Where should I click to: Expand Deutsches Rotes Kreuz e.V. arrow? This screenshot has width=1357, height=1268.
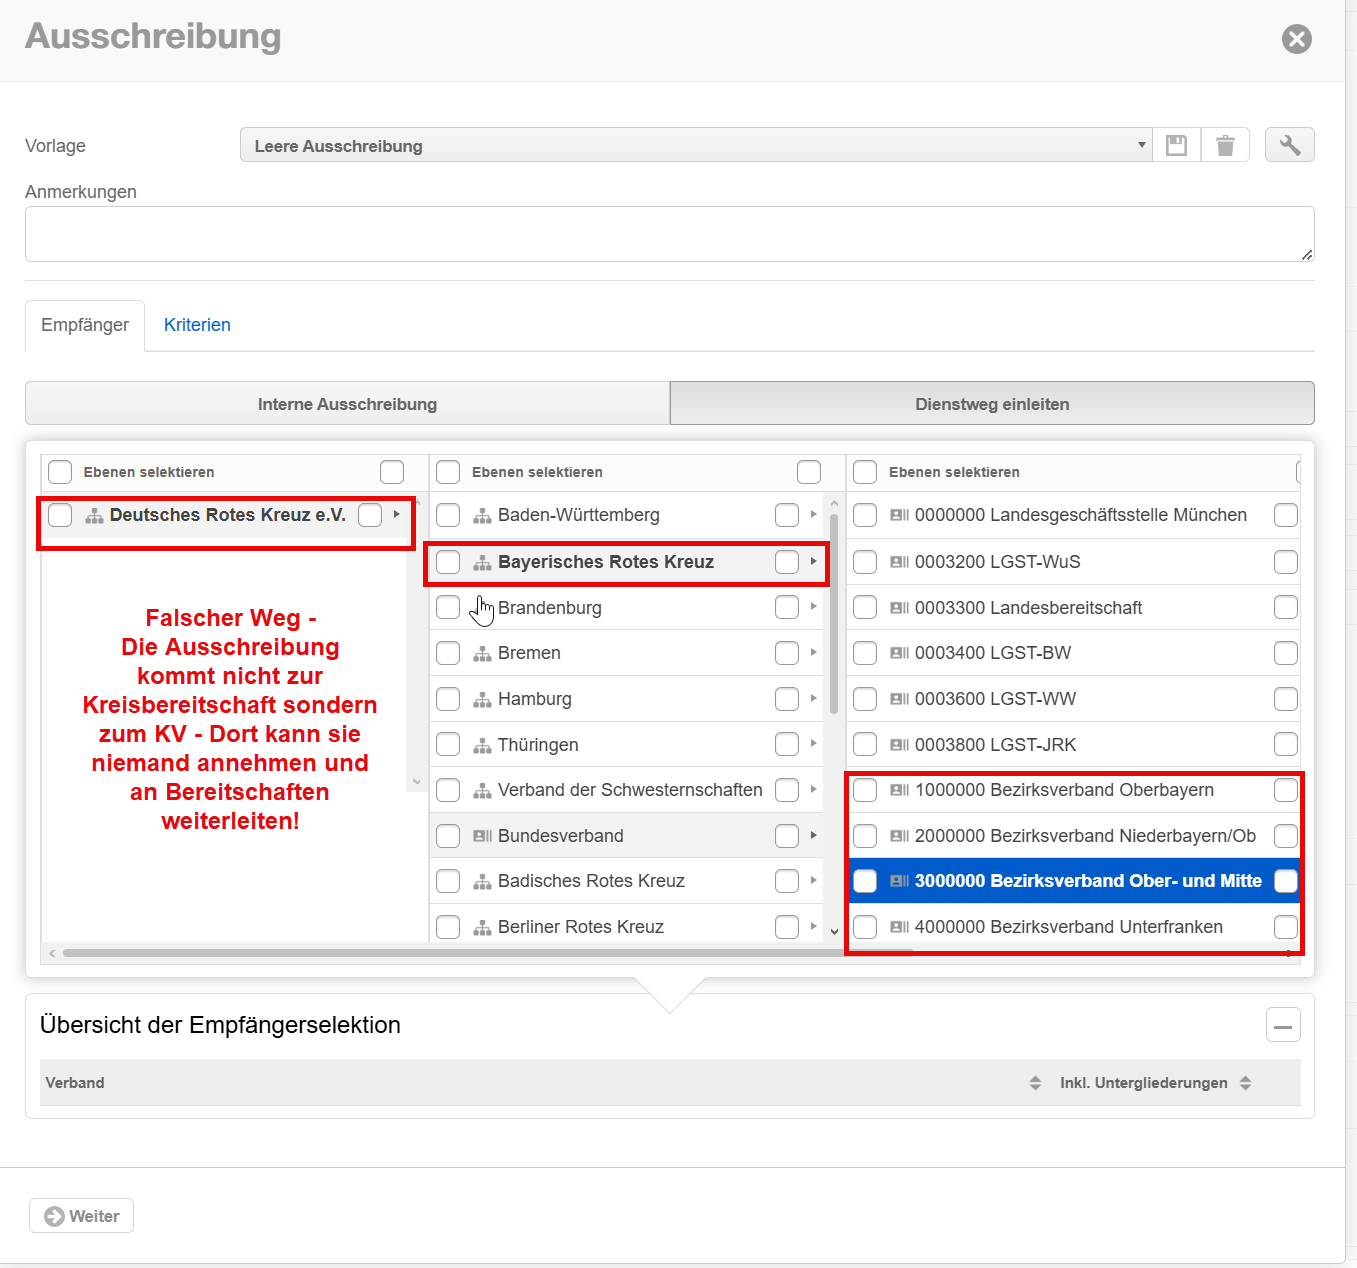point(397,515)
